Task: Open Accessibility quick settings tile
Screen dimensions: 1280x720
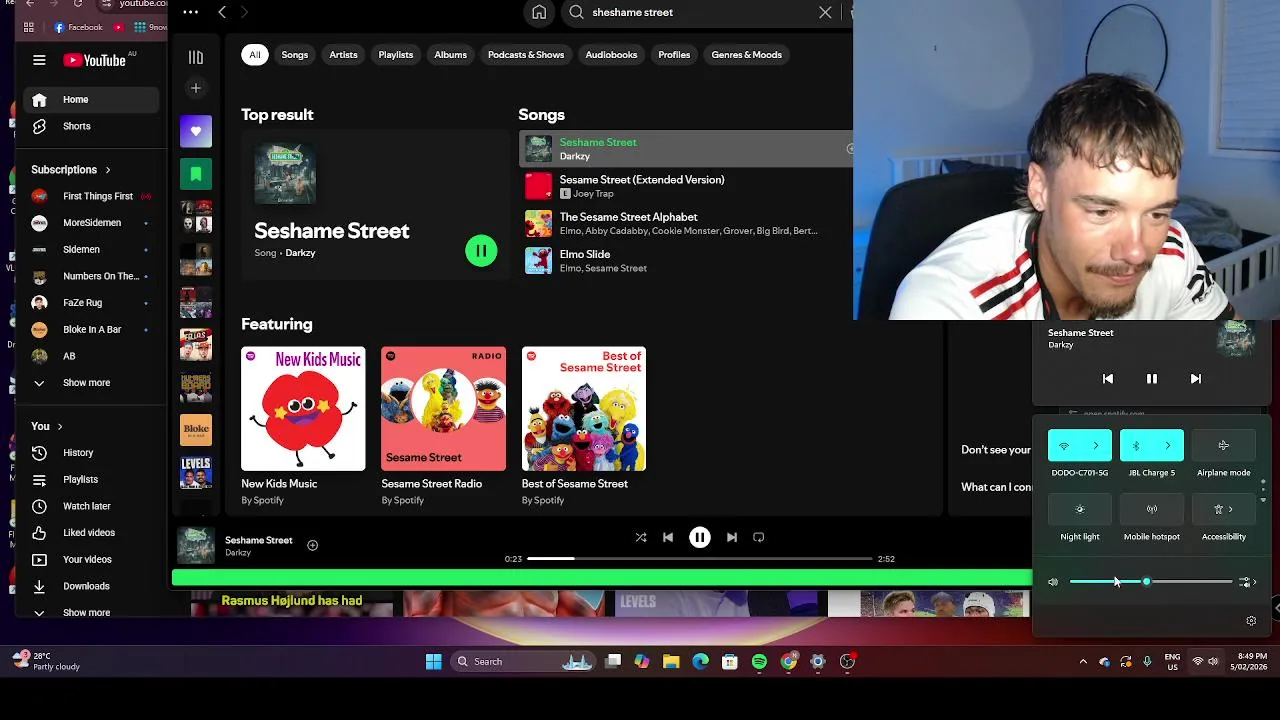Action: click(x=1224, y=510)
